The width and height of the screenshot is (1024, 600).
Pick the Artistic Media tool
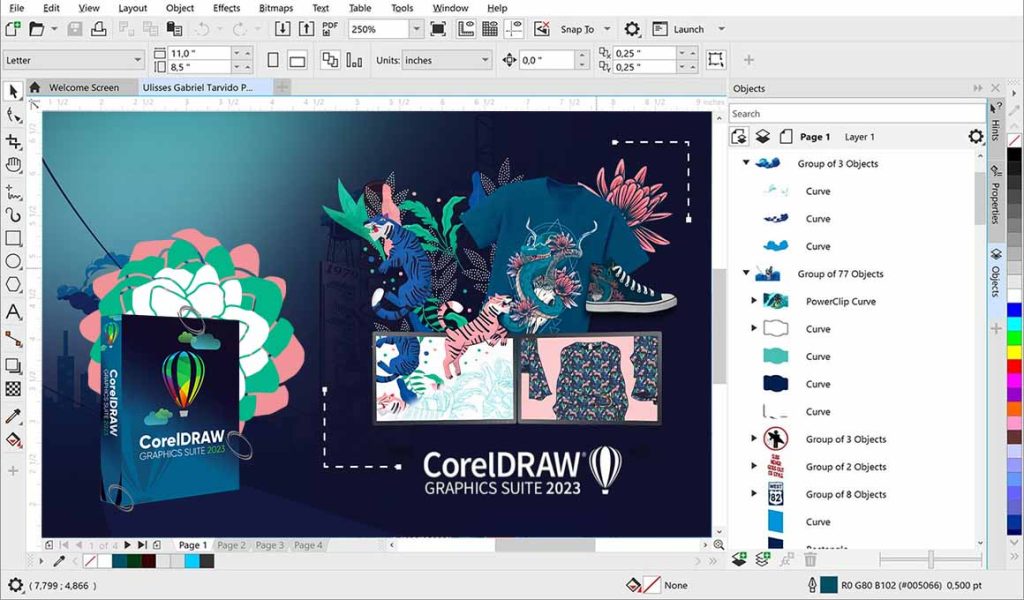(x=13, y=215)
